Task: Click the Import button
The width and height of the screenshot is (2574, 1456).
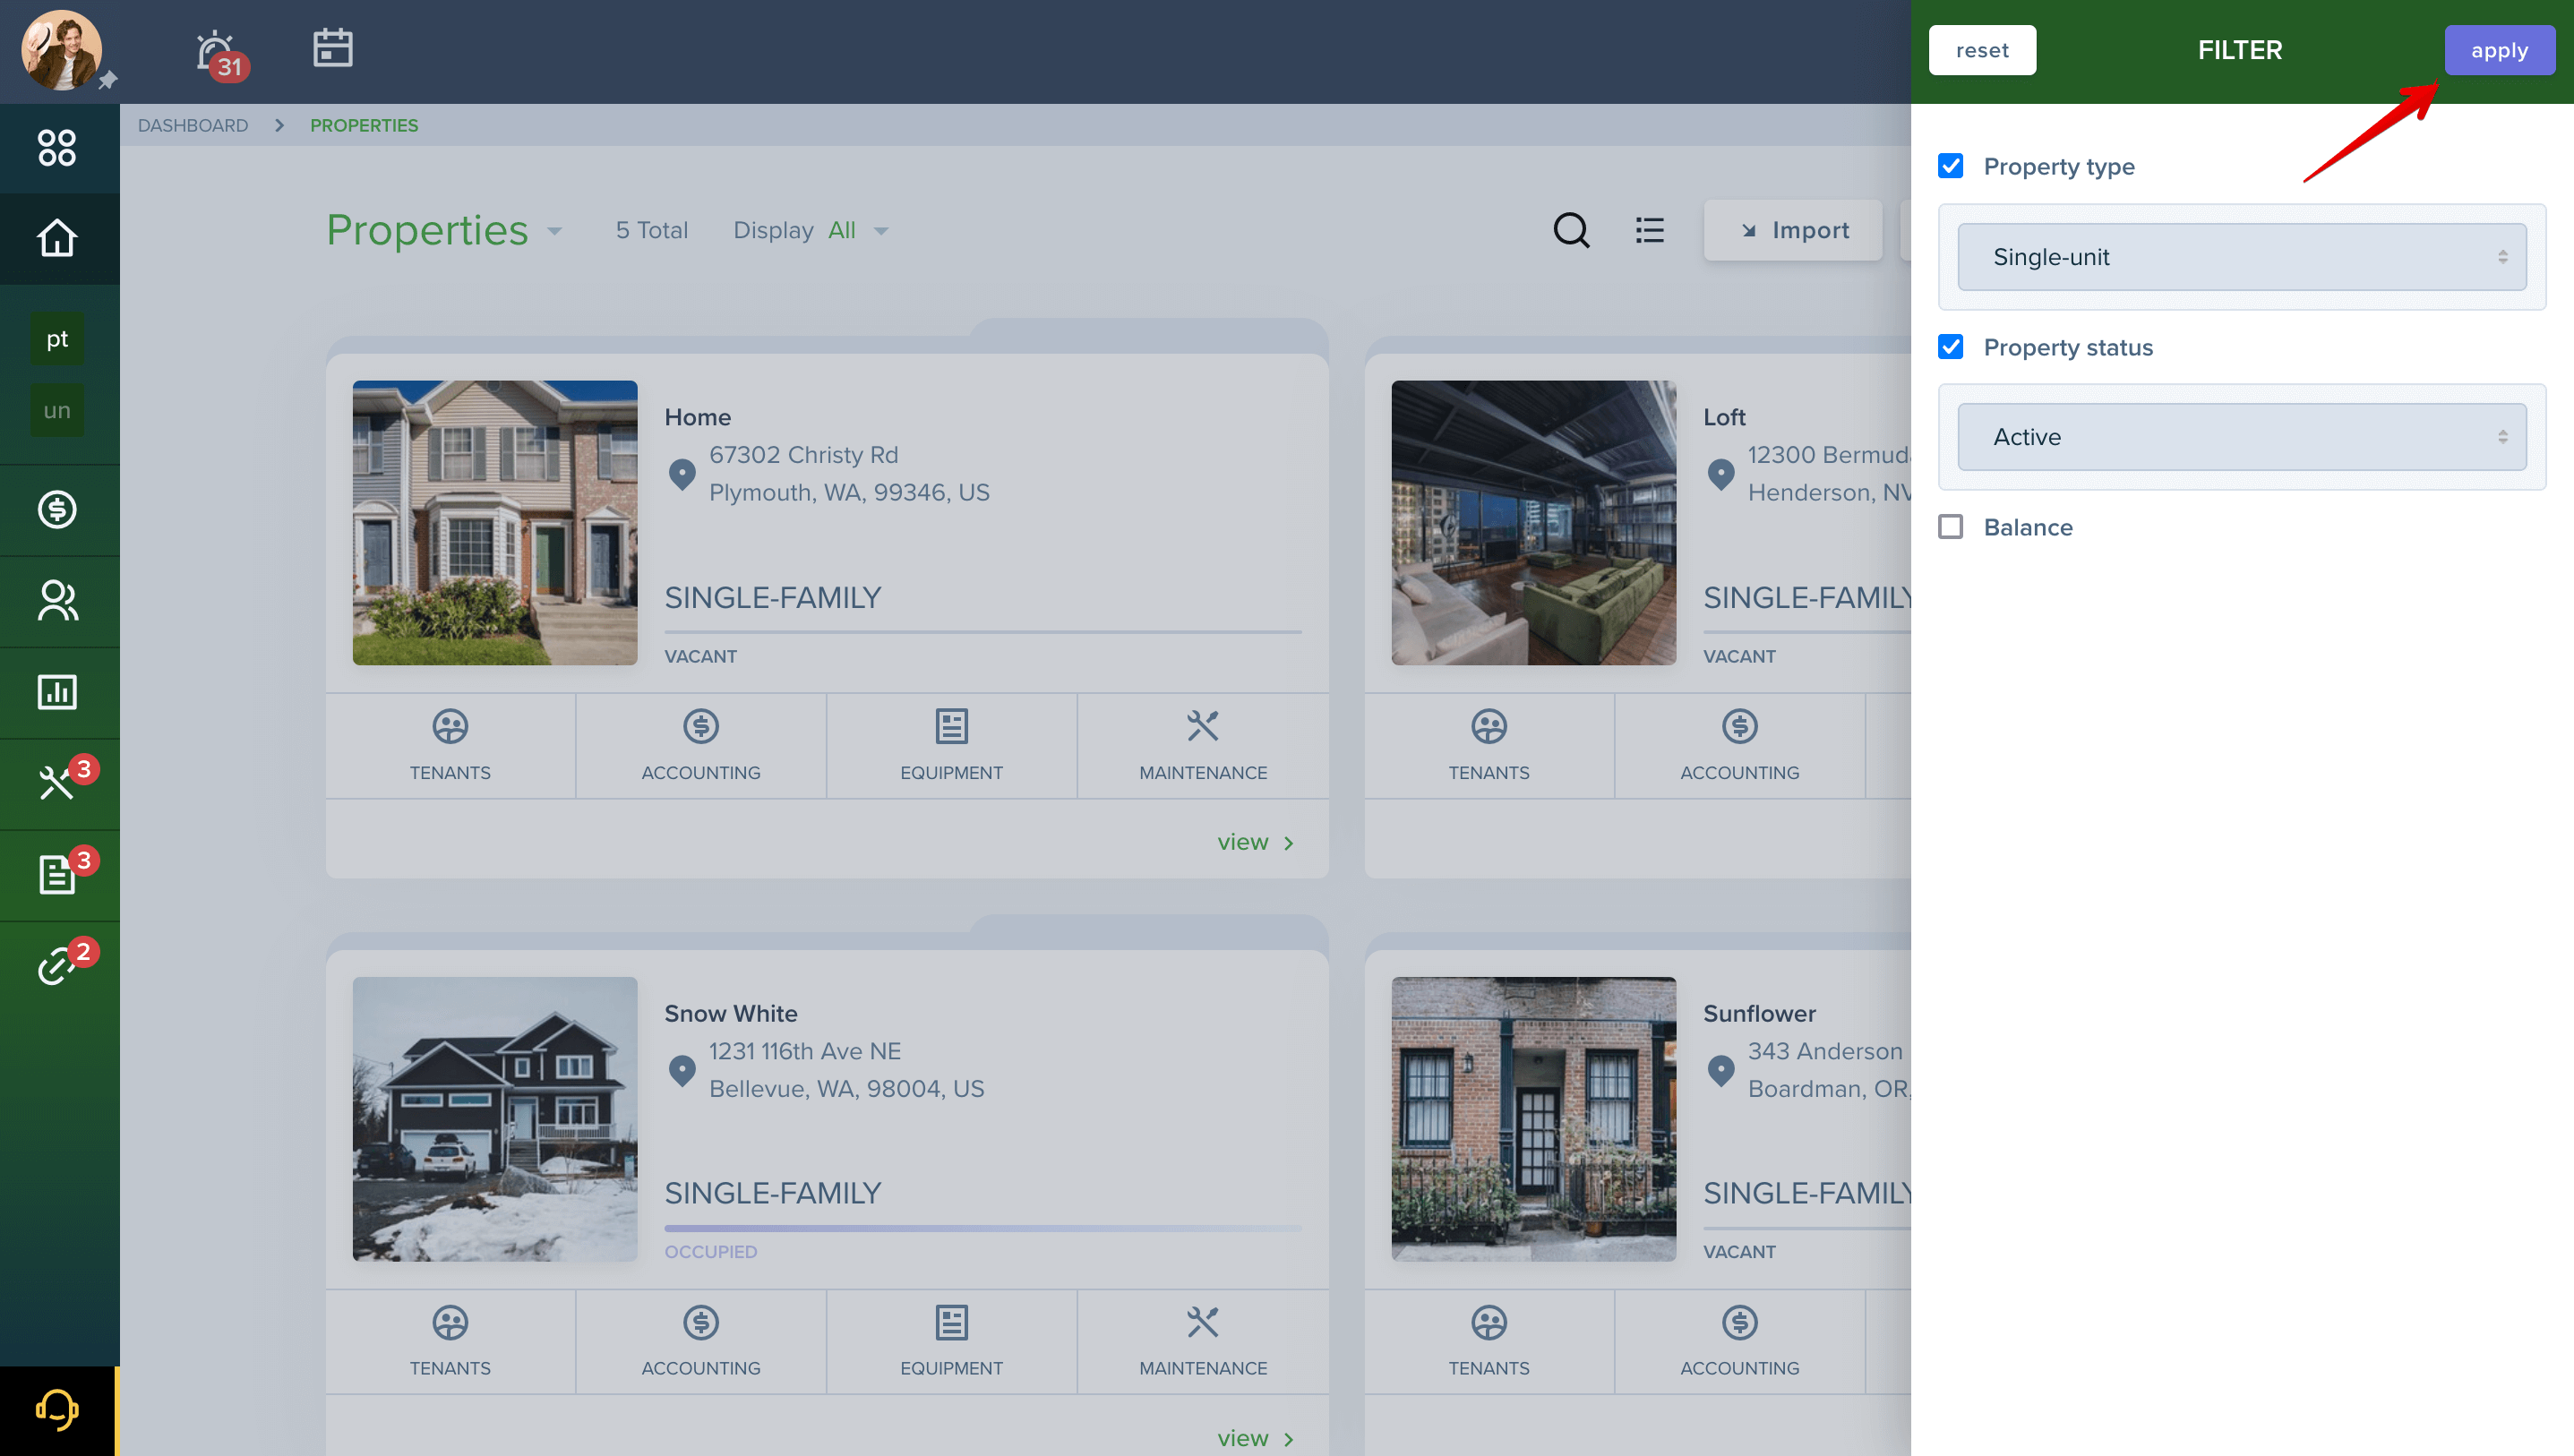Action: point(1794,230)
